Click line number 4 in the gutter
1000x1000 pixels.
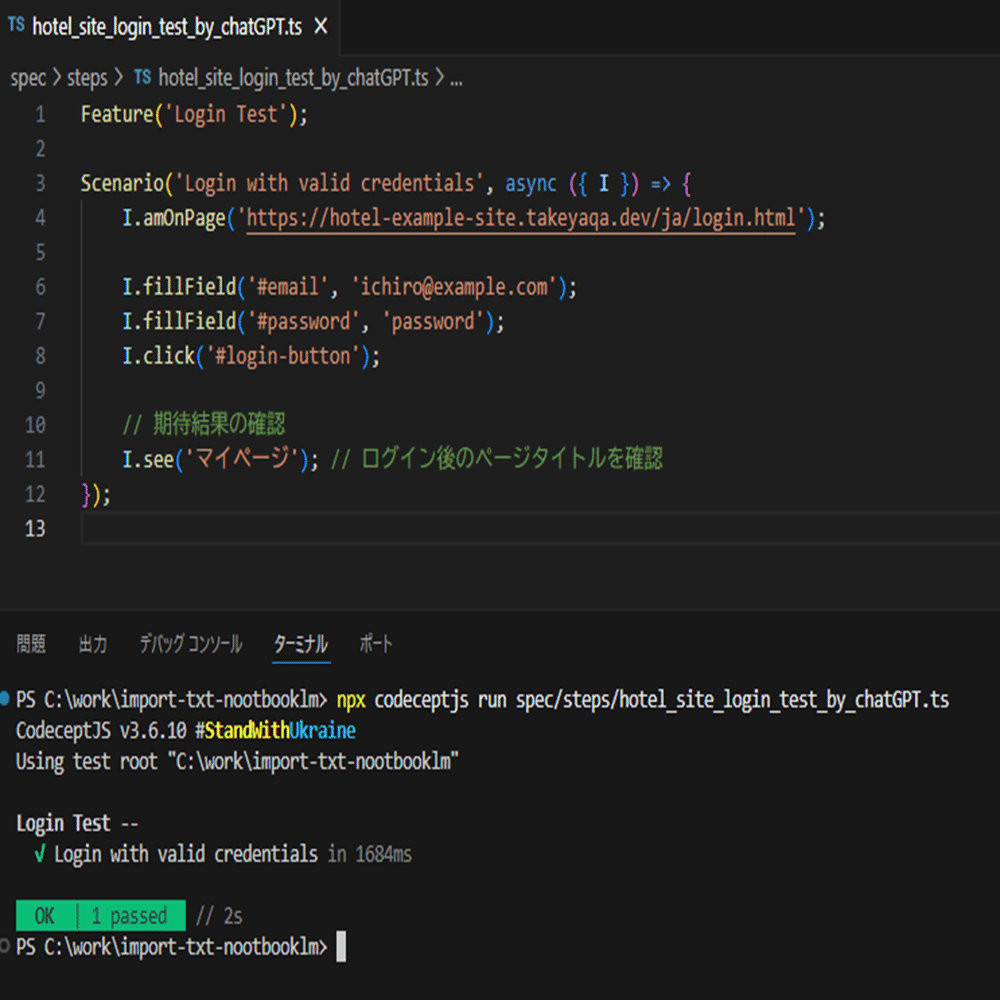pyautogui.click(x=40, y=218)
